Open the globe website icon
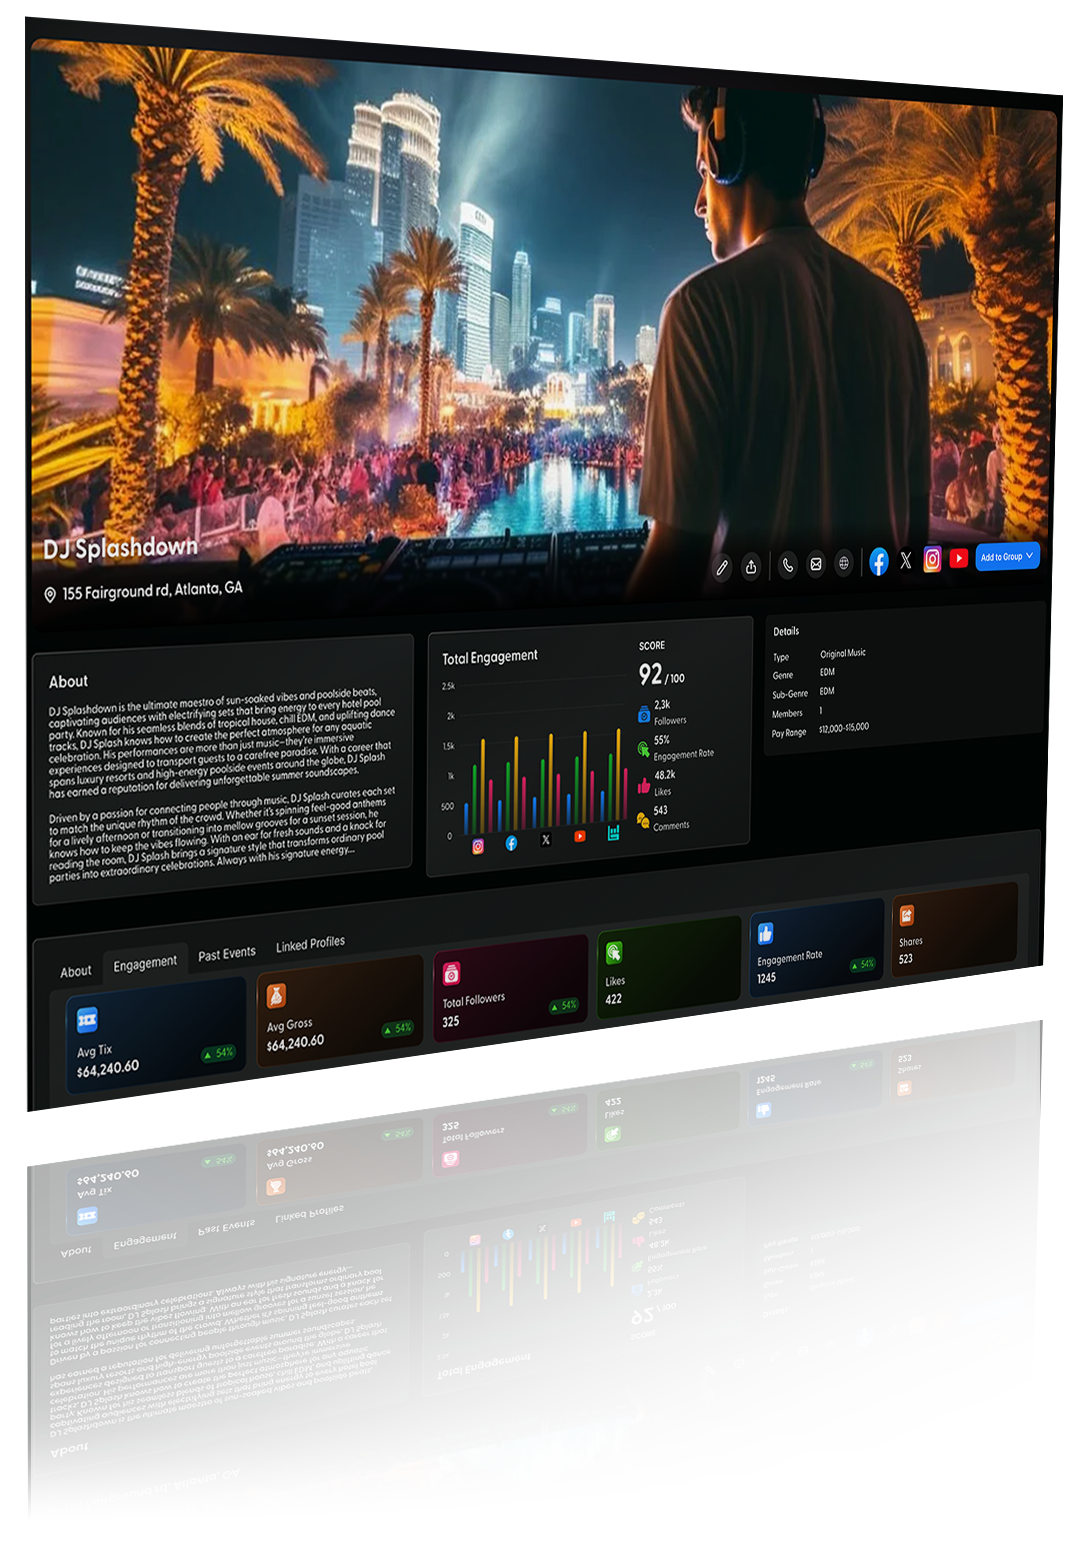Viewport: 1081px width, 1543px height. click(x=844, y=563)
